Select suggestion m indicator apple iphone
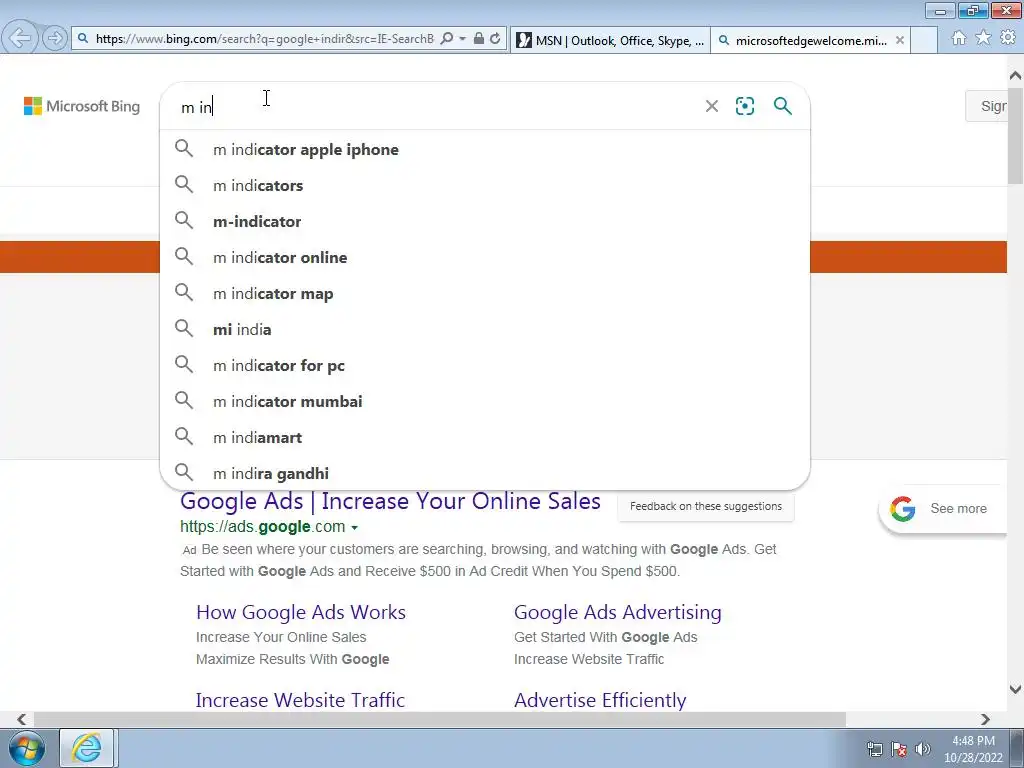The height and width of the screenshot is (768, 1024). click(x=485, y=150)
